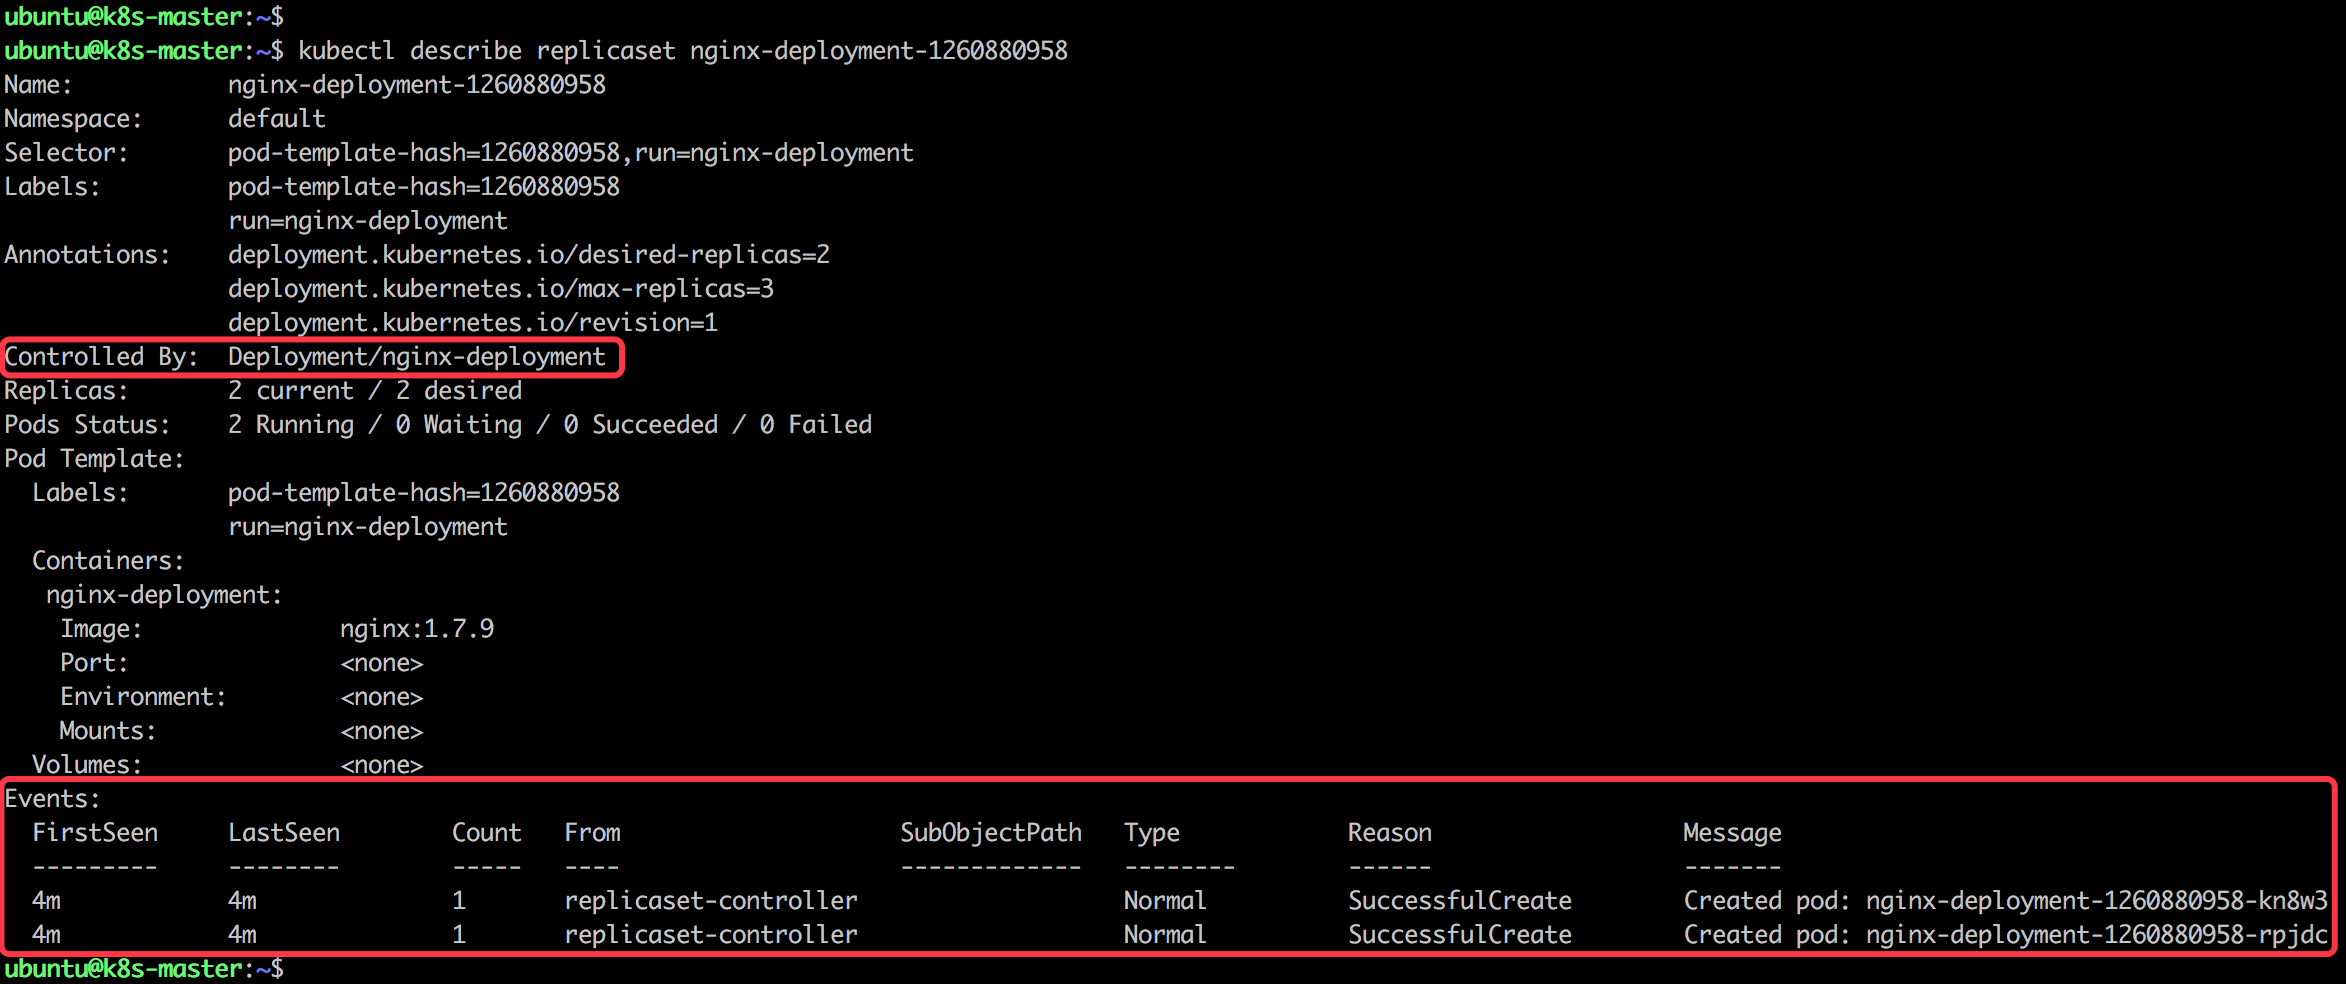
Task: Click the kubectl describe replicaset command text
Action: coord(683,51)
